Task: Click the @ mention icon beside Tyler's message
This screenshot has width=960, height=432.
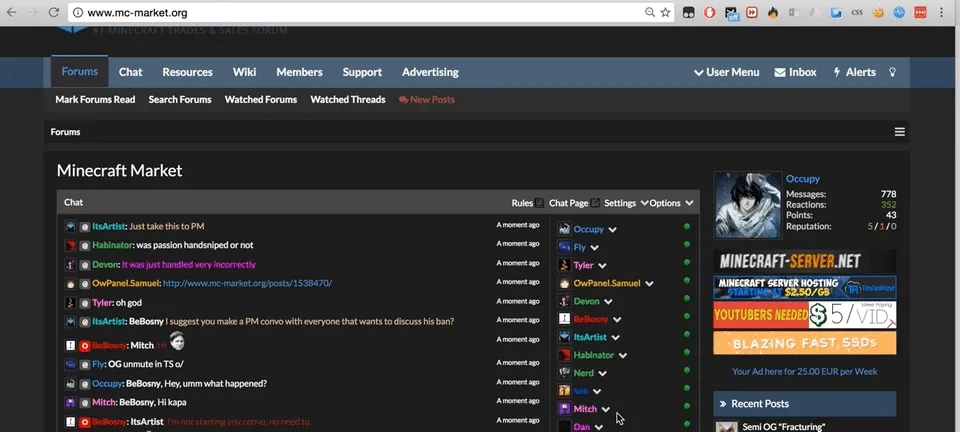Action: tap(85, 303)
